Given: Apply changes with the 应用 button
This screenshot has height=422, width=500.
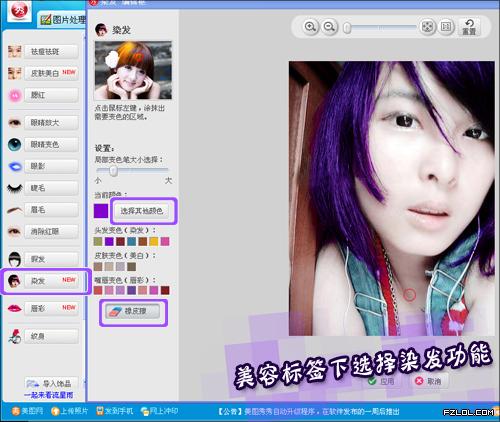Looking at the screenshot, I should (x=383, y=381).
